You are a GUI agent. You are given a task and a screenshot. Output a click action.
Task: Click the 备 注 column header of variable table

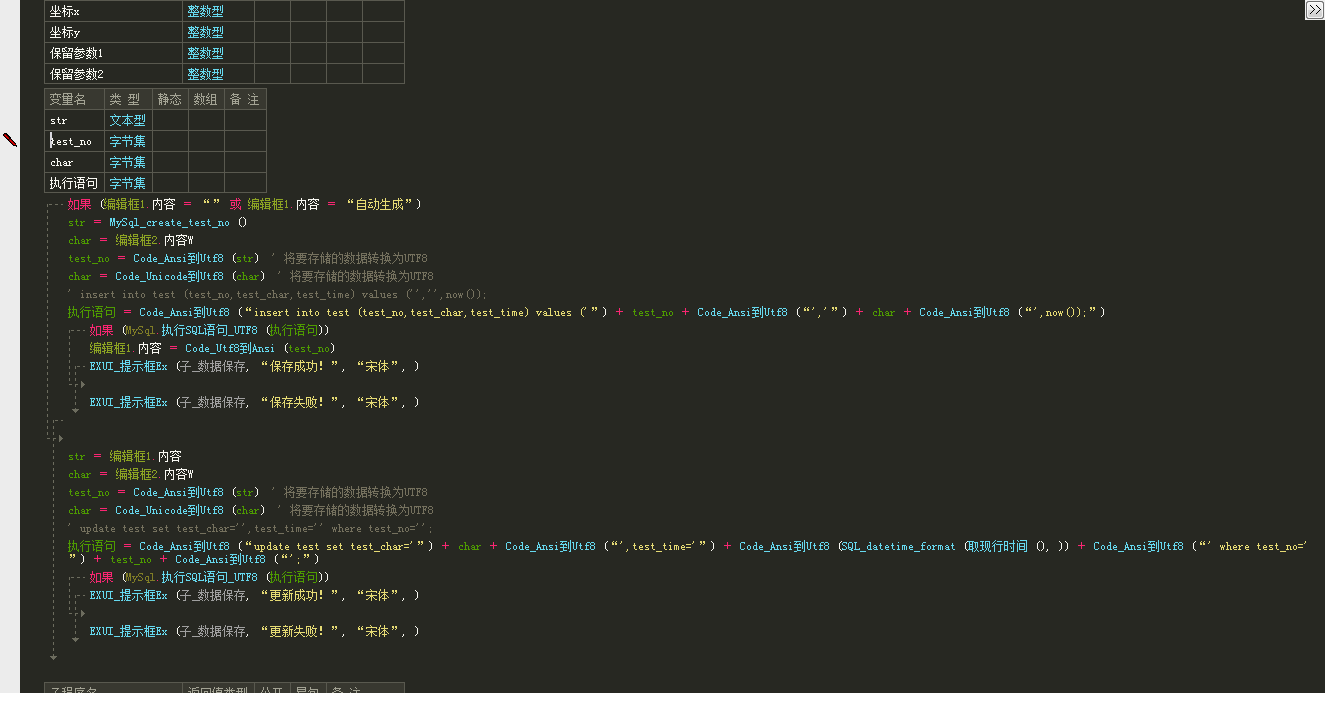[x=244, y=99]
